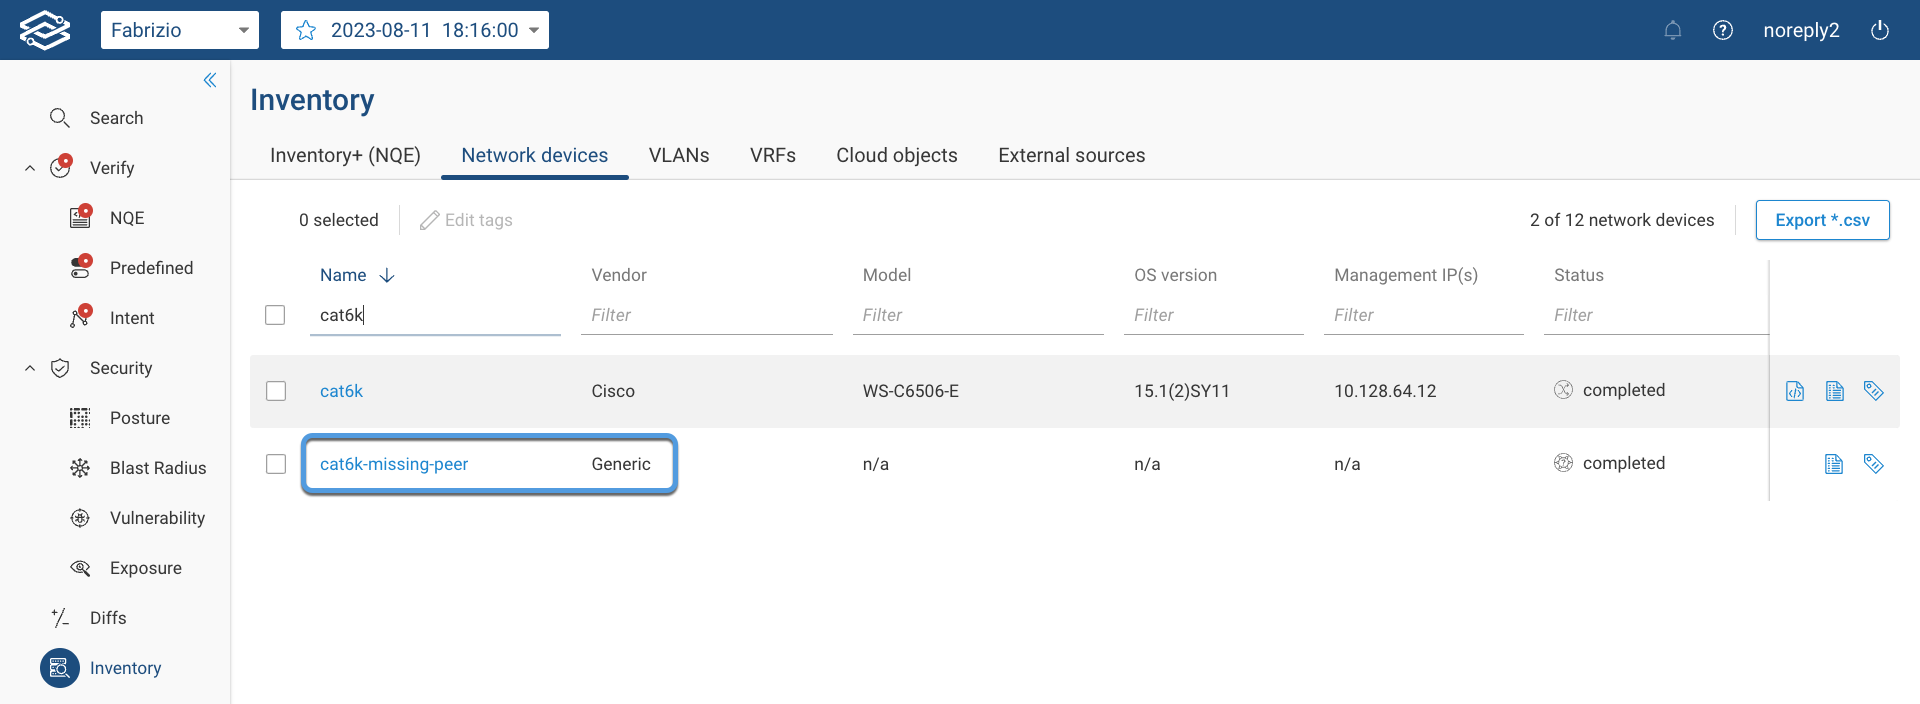The width and height of the screenshot is (1920, 704).
Task: Tick the cat6k row checkbox
Action: [x=276, y=391]
